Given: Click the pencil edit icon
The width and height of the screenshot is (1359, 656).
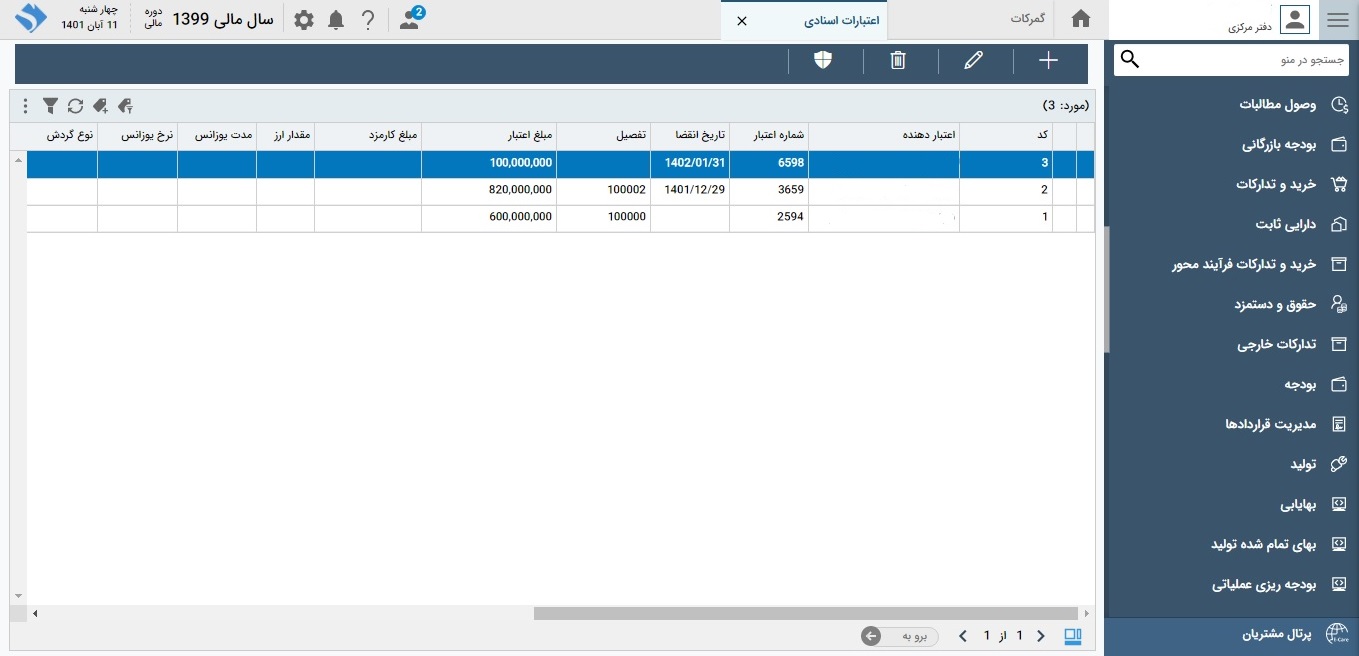Looking at the screenshot, I should pyautogui.click(x=973, y=61).
